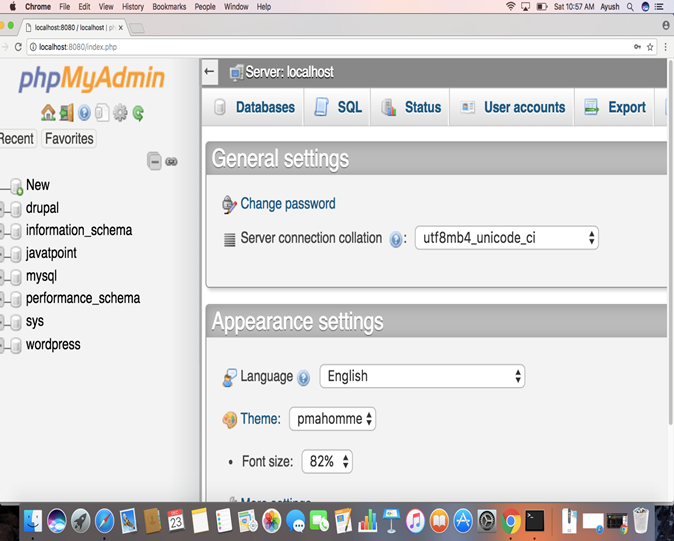Expand the wordpress database node
The image size is (674, 541).
[2, 345]
